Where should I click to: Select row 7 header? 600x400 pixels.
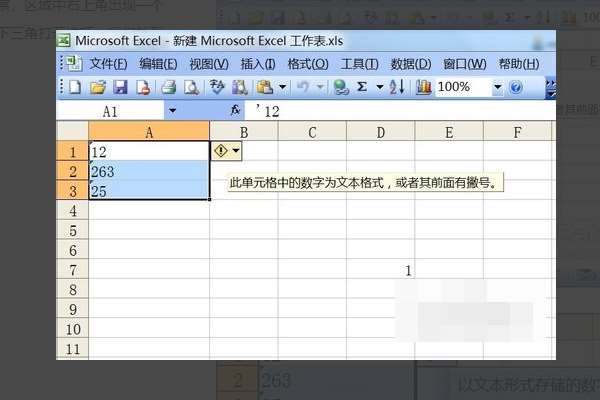[x=72, y=270]
